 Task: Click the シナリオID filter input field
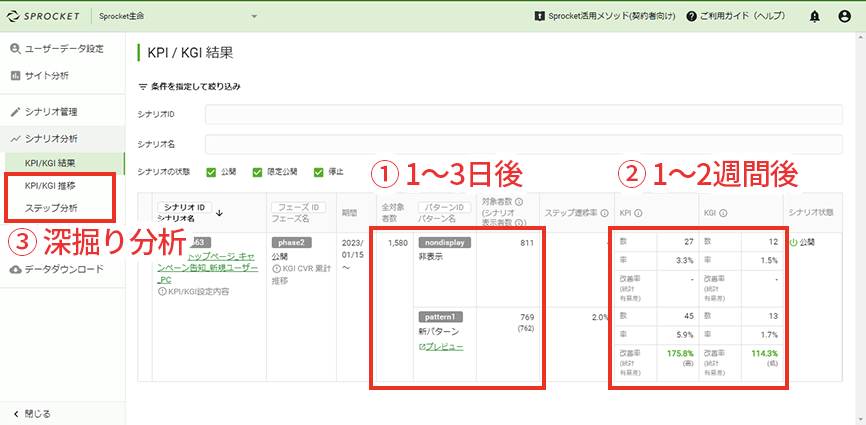pyautogui.click(x=524, y=114)
